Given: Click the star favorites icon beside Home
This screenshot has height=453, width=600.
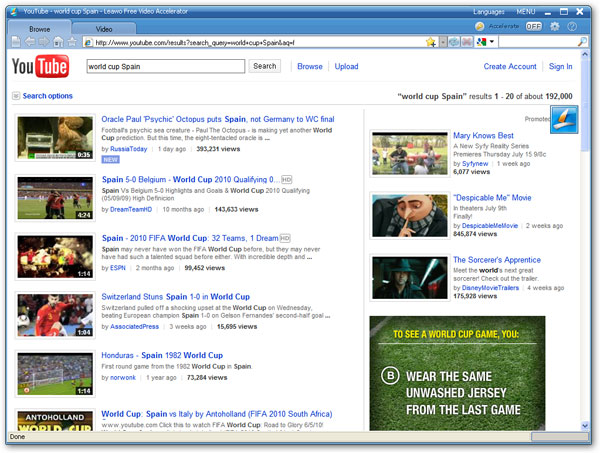Looking at the screenshot, I should (70, 42).
